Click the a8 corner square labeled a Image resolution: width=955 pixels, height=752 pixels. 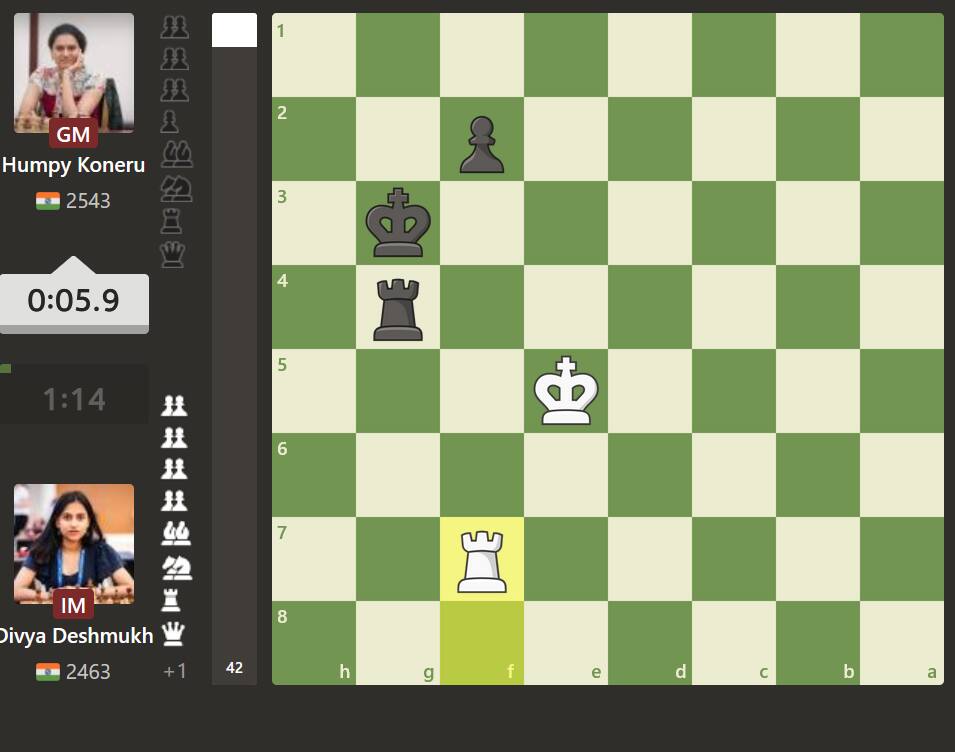[x=902, y=643]
